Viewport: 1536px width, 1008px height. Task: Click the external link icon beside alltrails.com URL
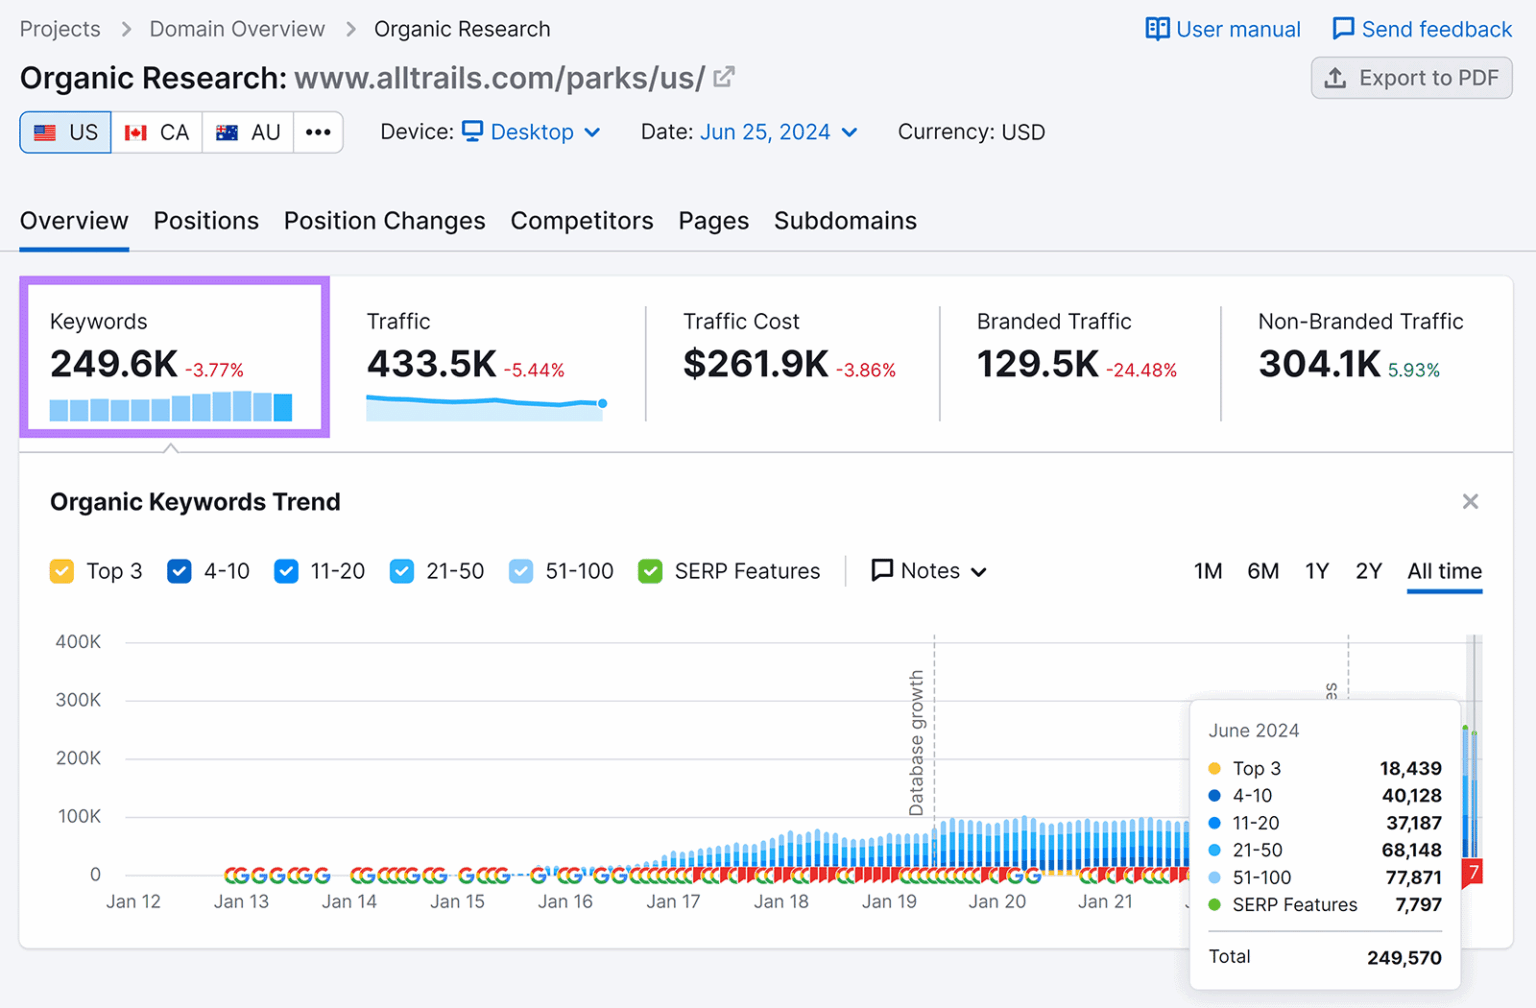[723, 76]
